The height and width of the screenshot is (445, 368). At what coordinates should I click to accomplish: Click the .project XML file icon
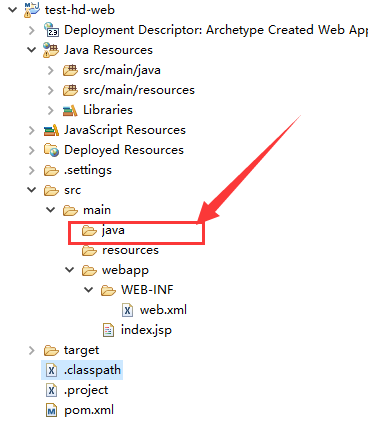coord(51,390)
